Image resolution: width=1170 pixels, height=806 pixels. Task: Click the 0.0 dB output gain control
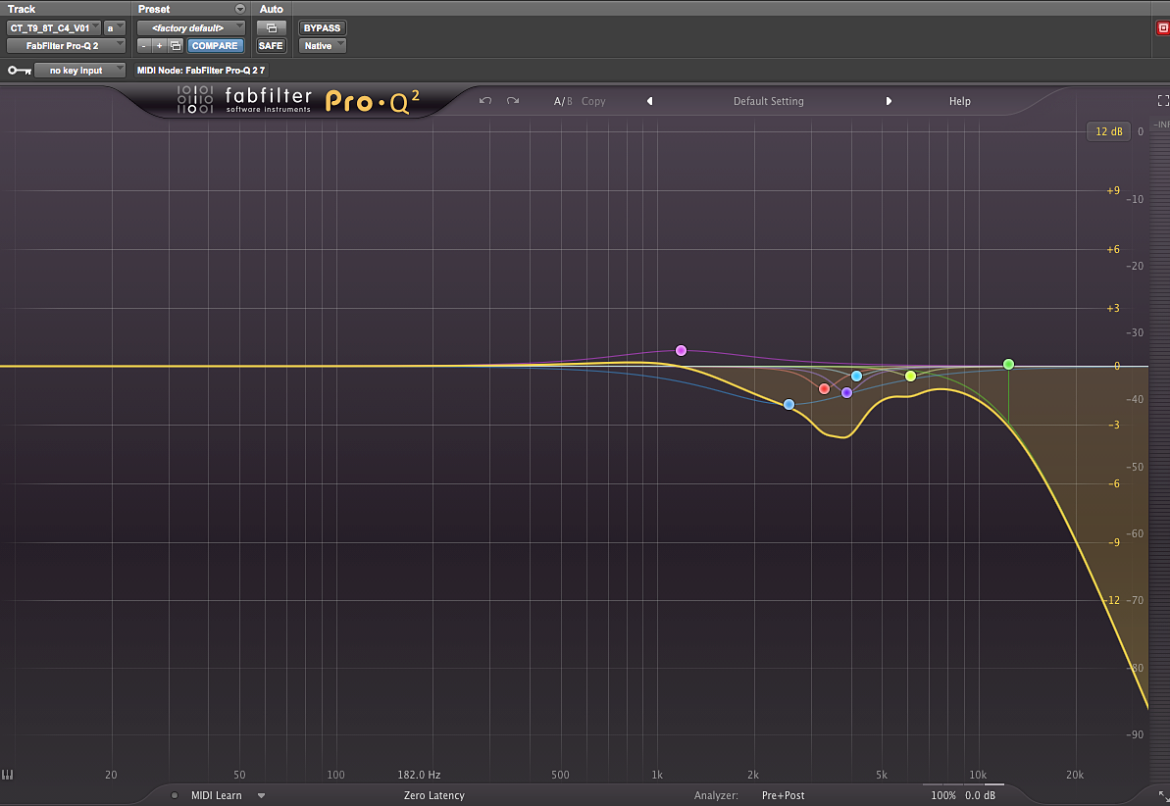click(980, 796)
